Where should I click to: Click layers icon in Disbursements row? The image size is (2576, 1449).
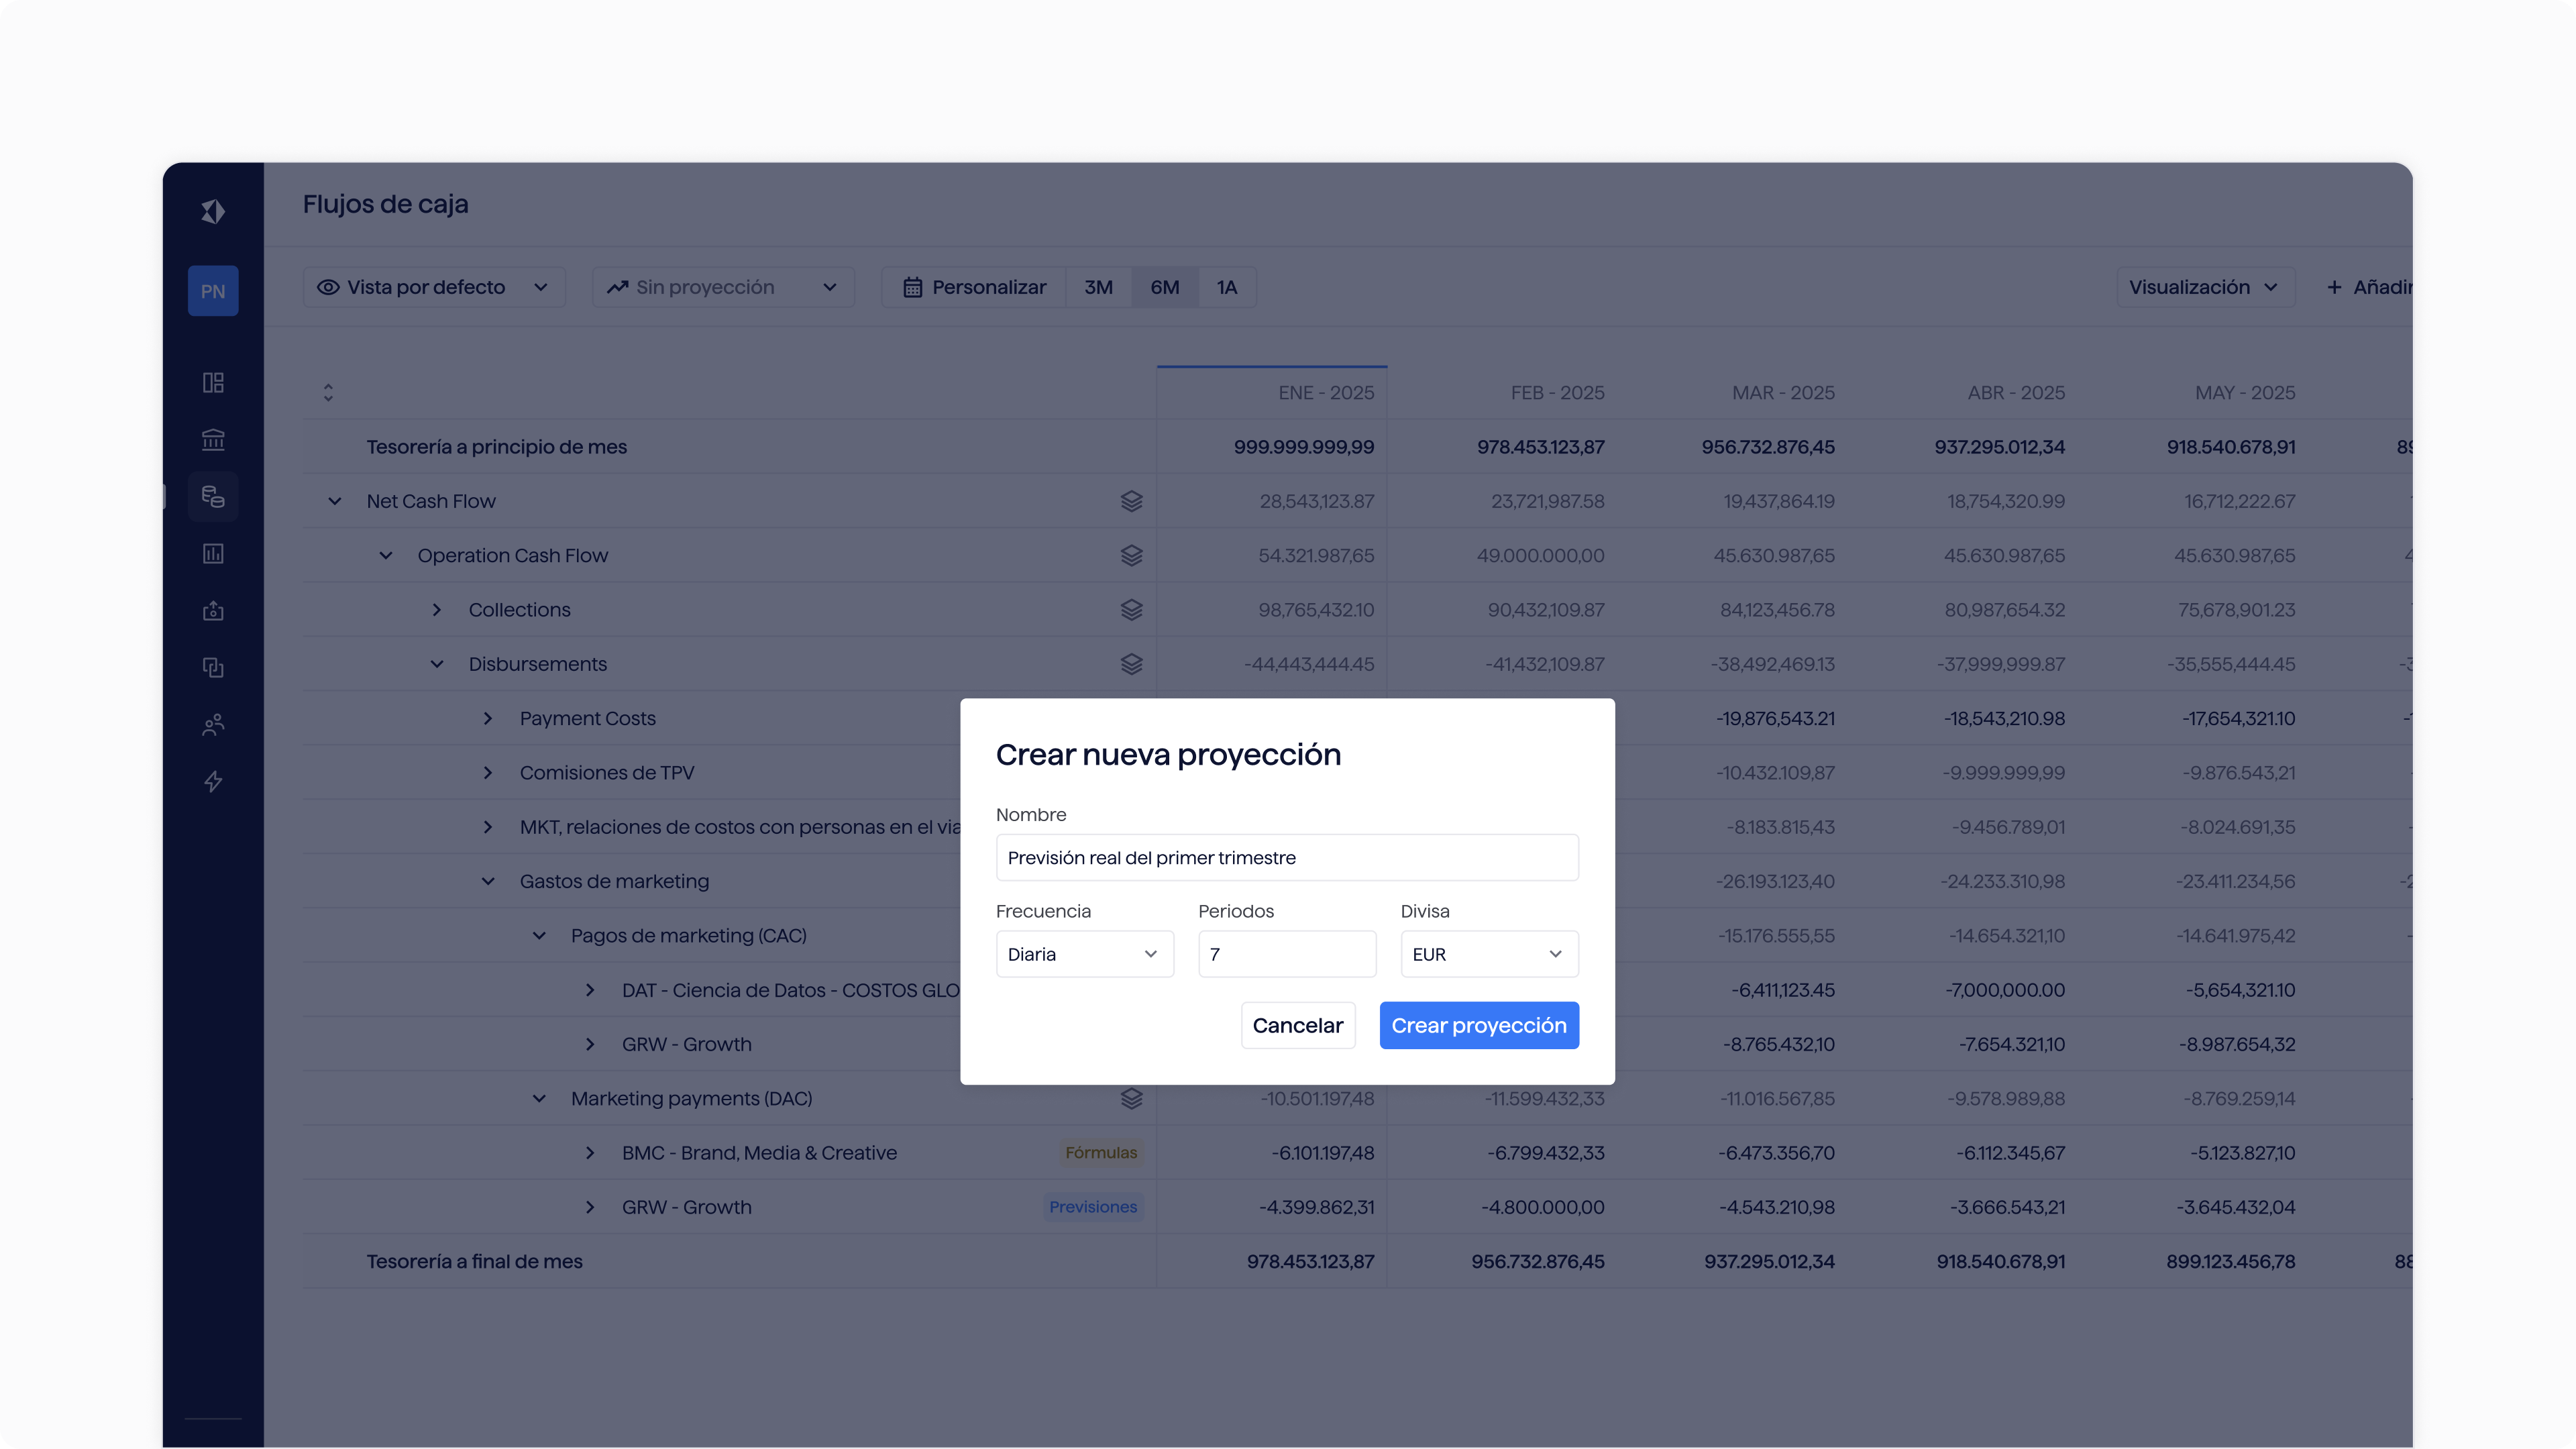click(x=1131, y=664)
